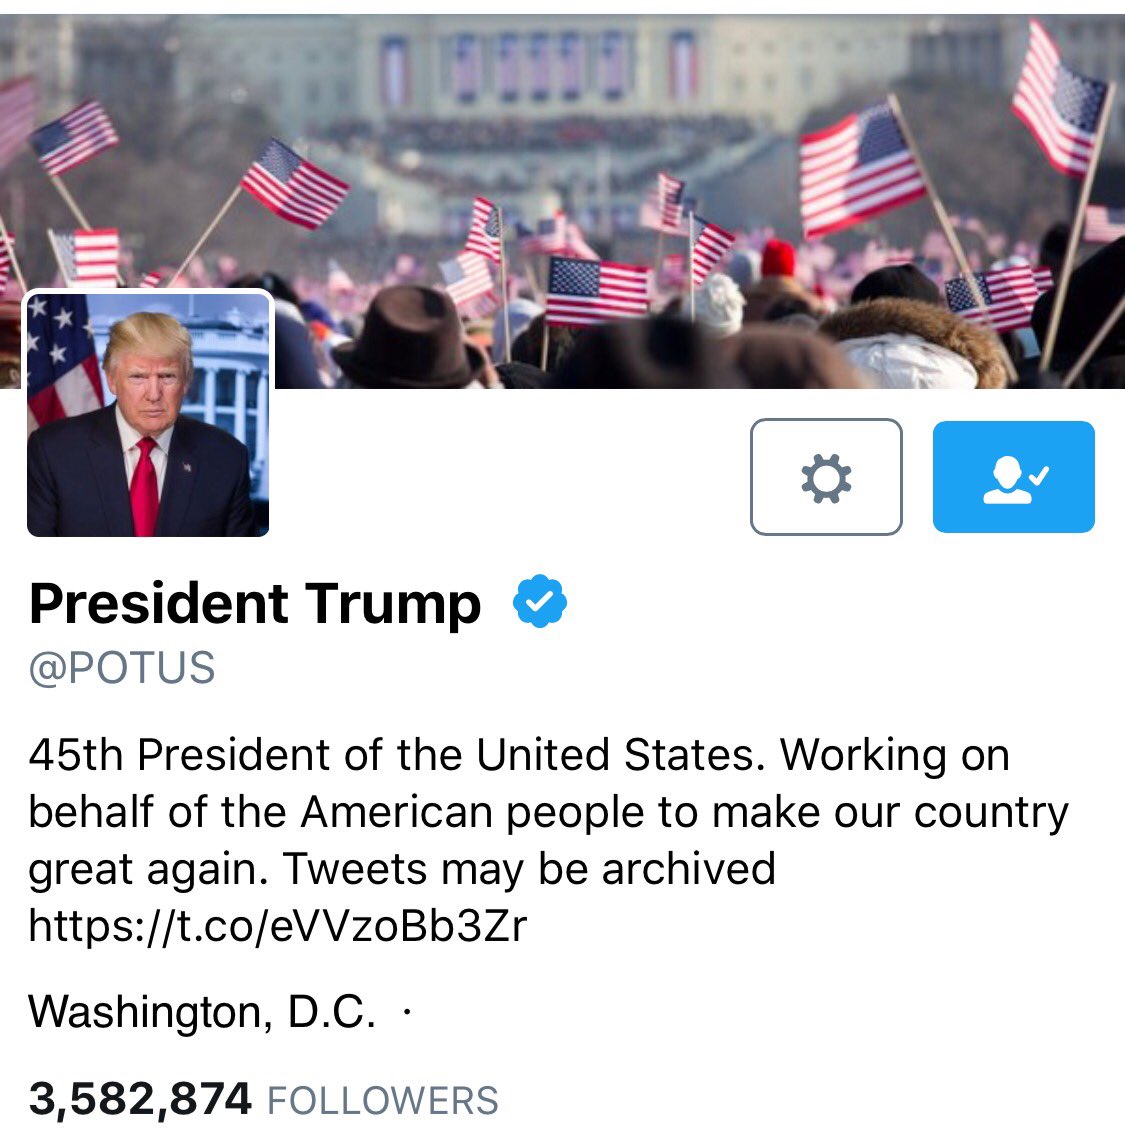Viewport: 1125px width, 1148px height.
Task: Tap the blue verified checkmark badge
Action: 539,601
